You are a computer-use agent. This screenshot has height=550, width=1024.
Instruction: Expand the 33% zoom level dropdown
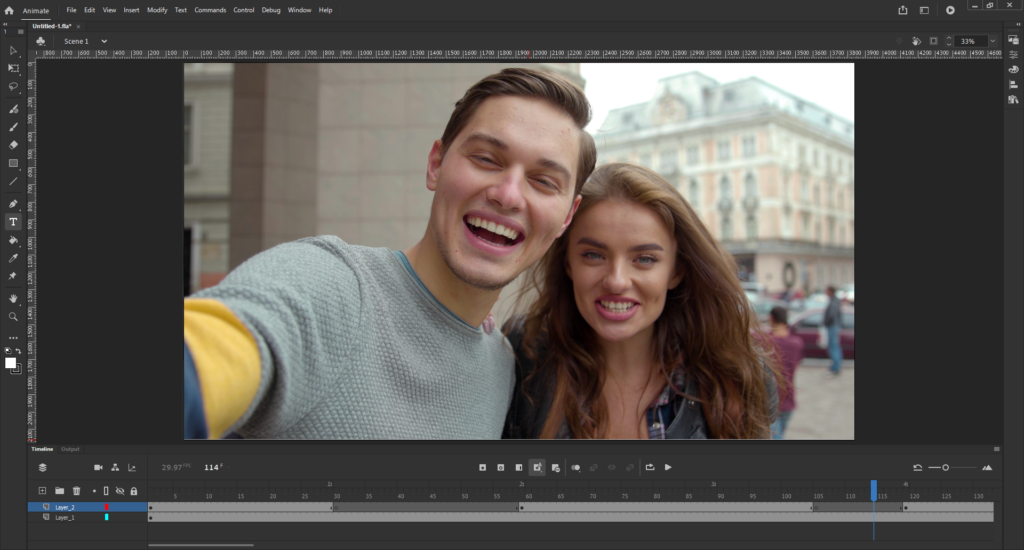click(x=992, y=41)
